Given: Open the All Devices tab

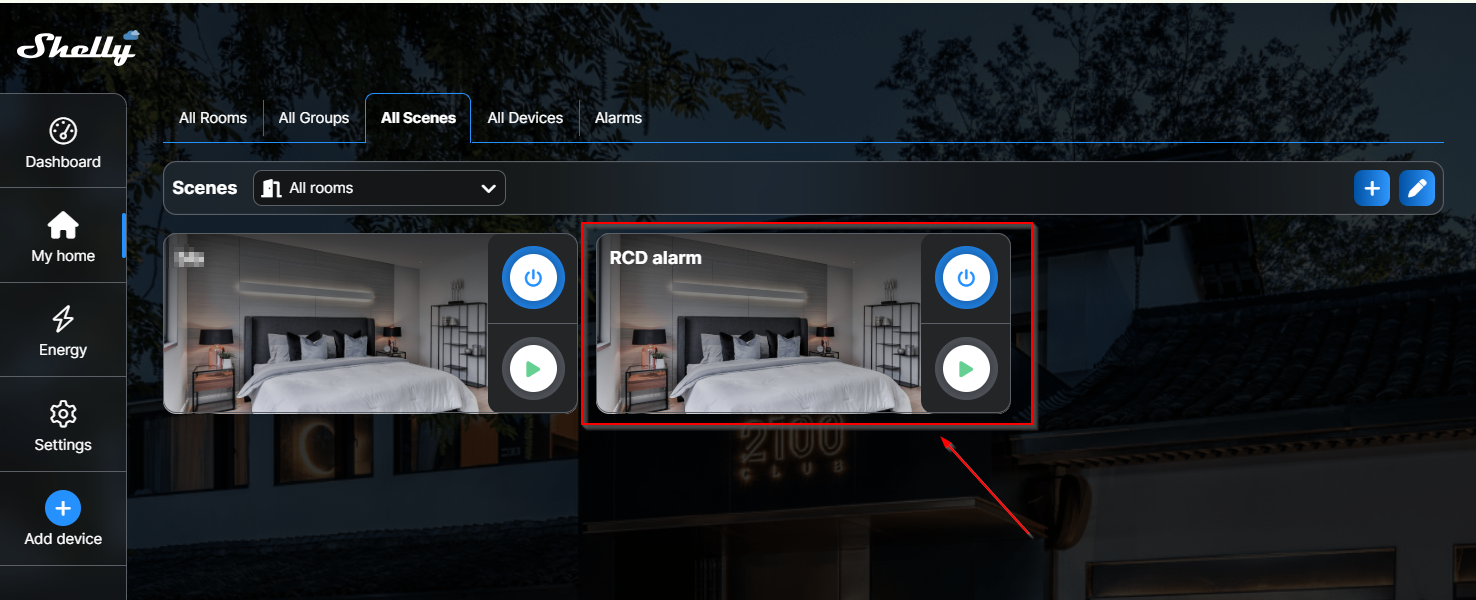Looking at the screenshot, I should 525,118.
